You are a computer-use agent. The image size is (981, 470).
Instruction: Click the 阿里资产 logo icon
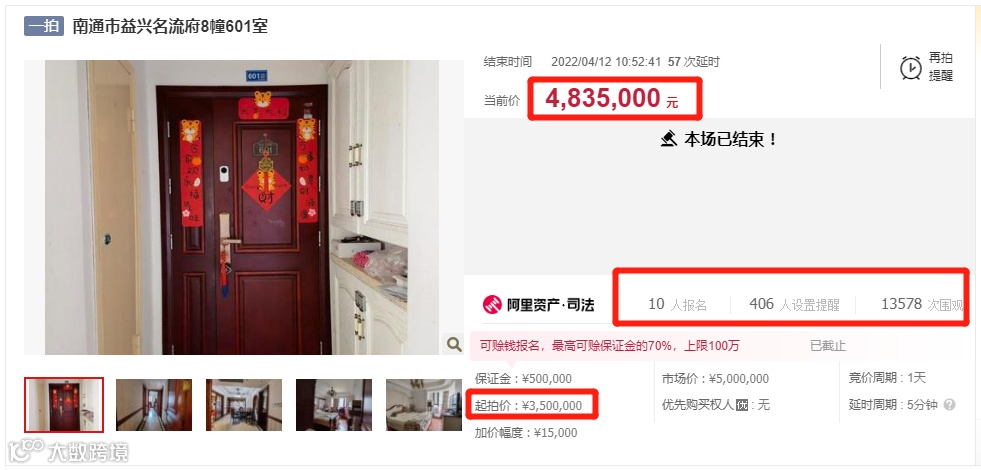pyautogui.click(x=492, y=305)
